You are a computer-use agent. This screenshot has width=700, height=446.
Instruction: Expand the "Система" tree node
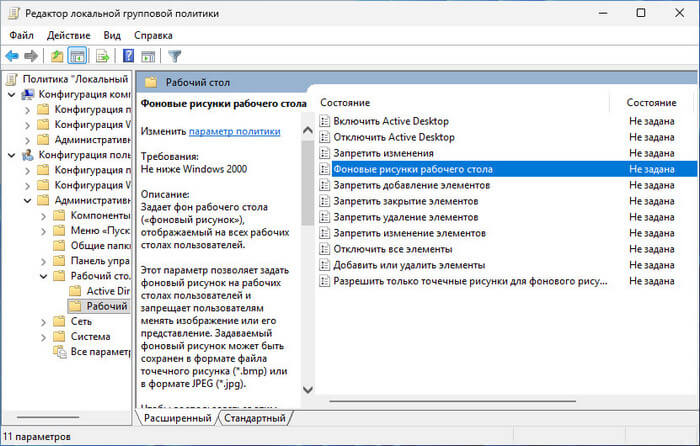click(x=43, y=337)
